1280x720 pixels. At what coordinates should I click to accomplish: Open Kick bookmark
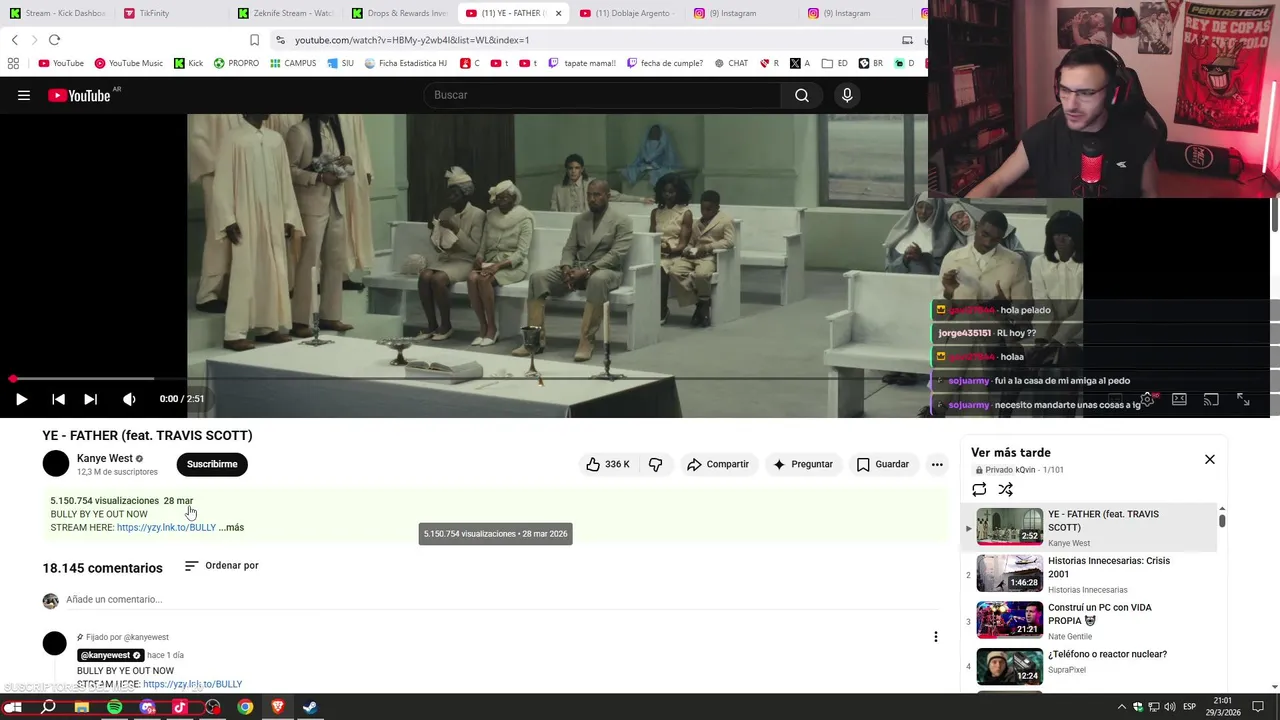pos(188,63)
